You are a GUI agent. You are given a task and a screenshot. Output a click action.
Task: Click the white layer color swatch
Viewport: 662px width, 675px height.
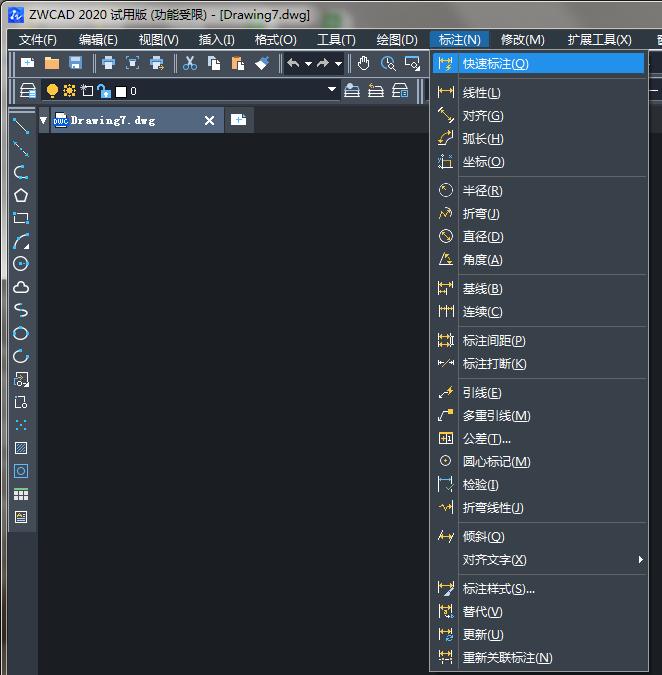[x=121, y=91]
